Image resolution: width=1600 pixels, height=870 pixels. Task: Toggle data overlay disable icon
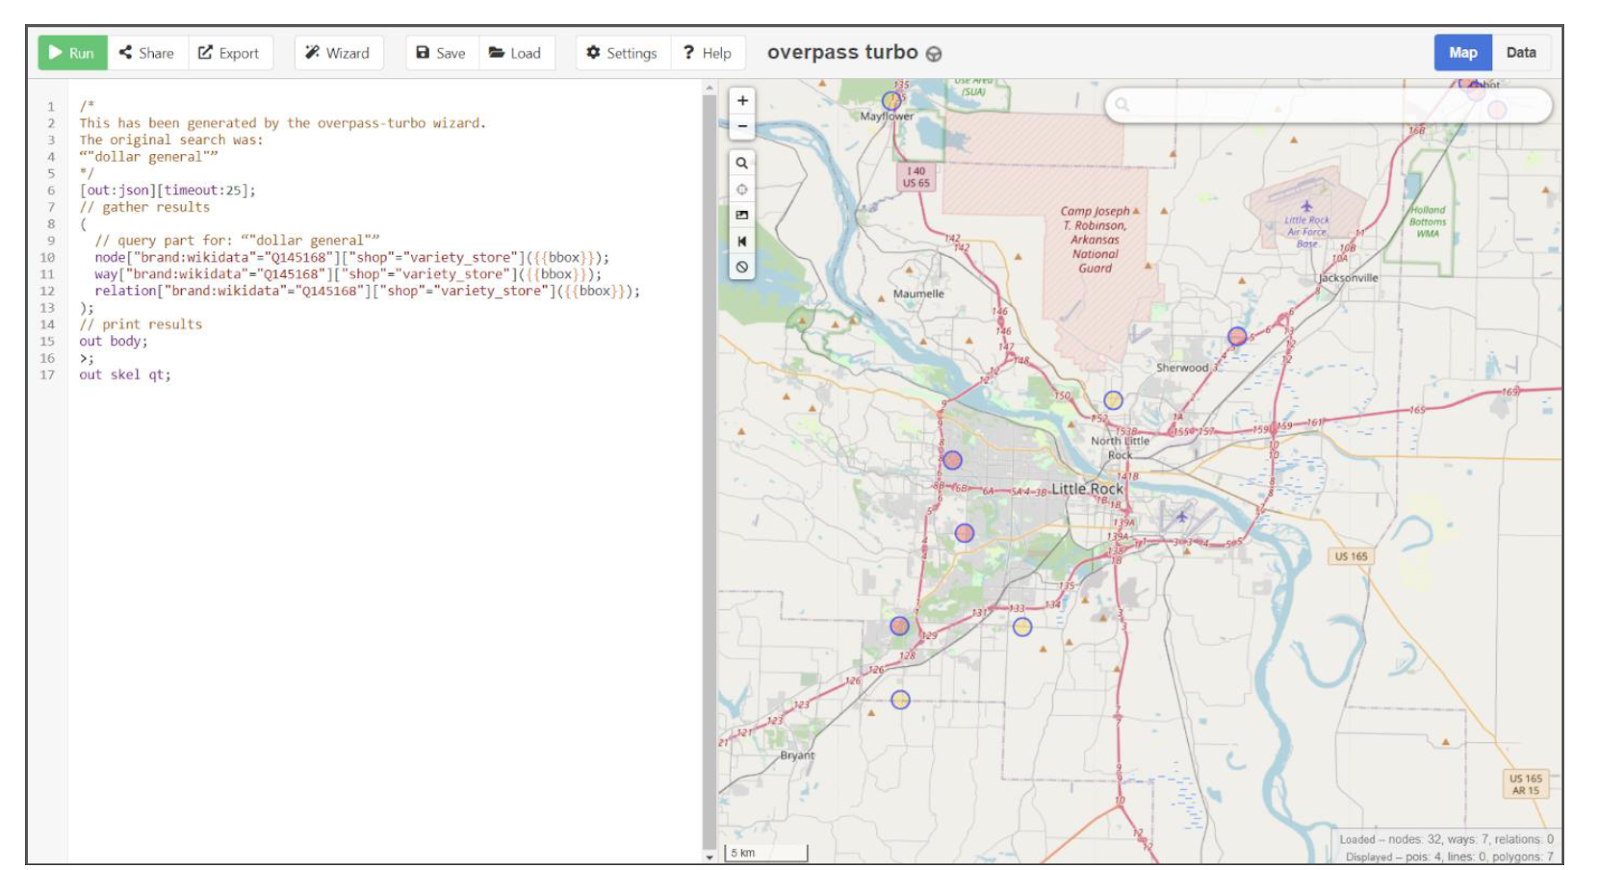tap(742, 267)
